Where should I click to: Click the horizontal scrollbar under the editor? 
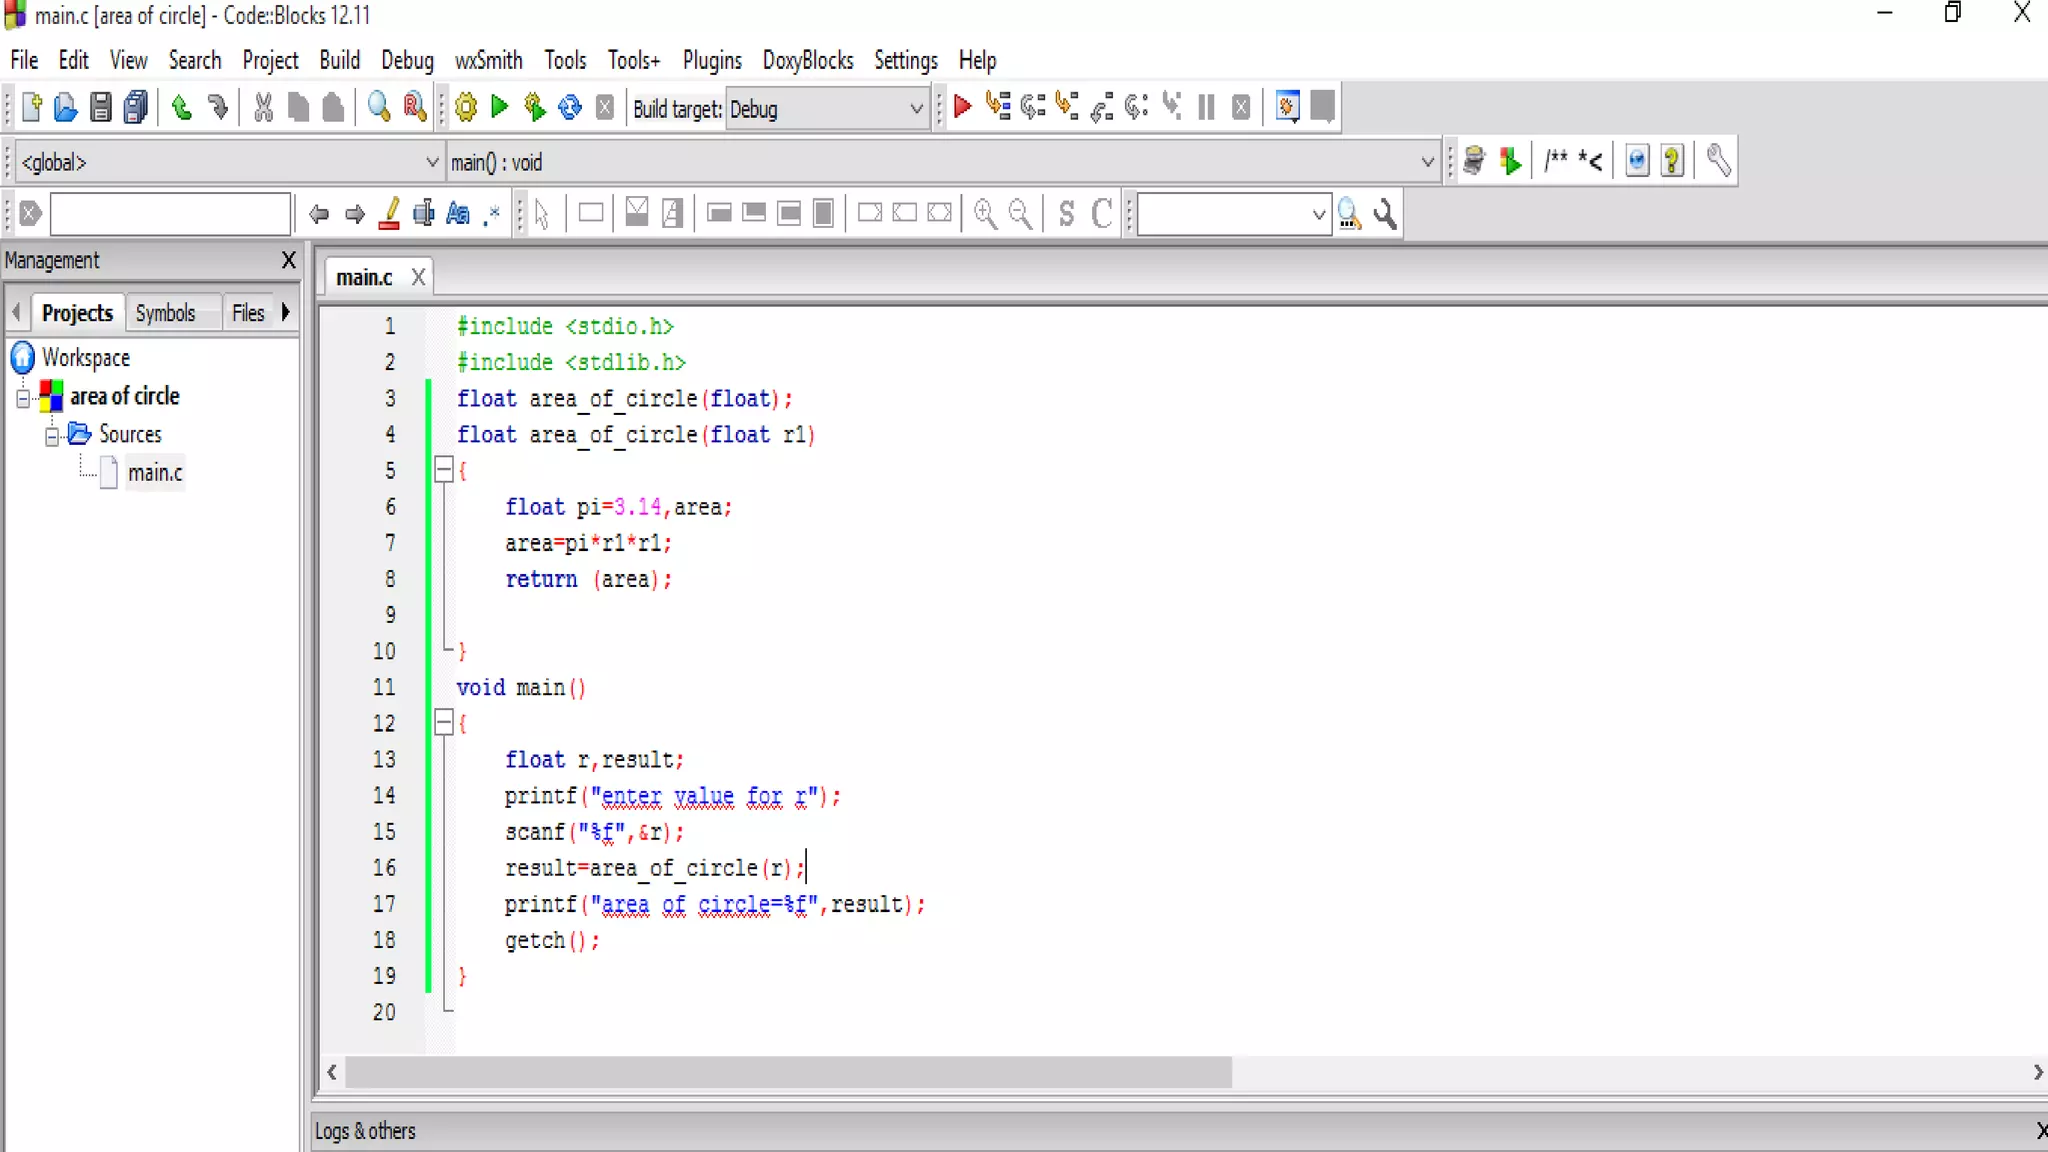[788, 1072]
